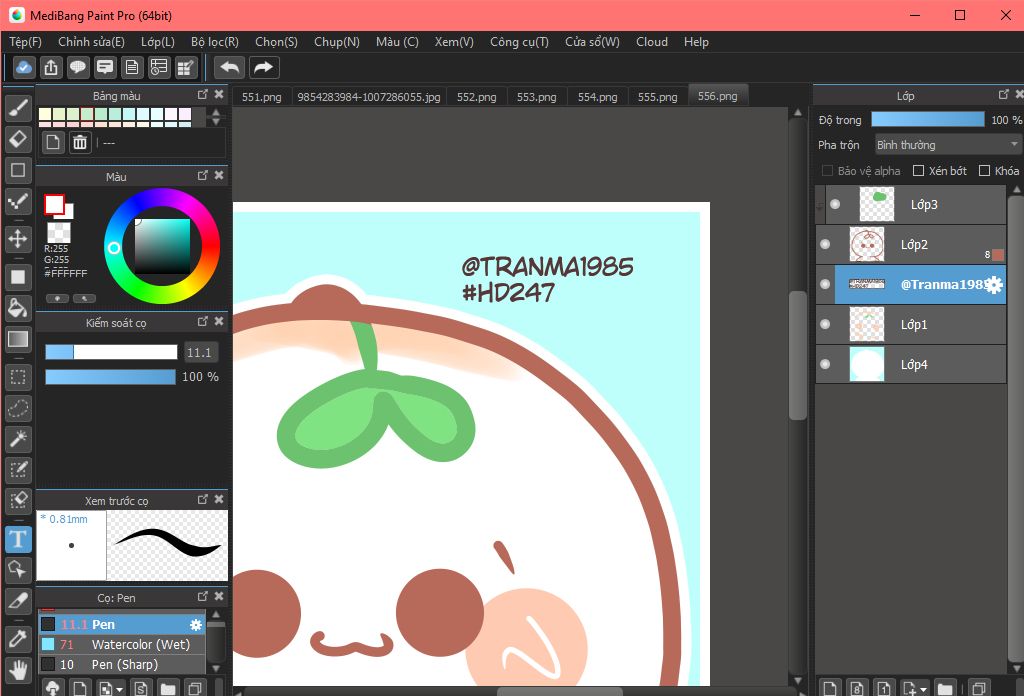Image resolution: width=1024 pixels, height=696 pixels.
Task: Hide the Lớp3 layer
Action: click(x=835, y=204)
